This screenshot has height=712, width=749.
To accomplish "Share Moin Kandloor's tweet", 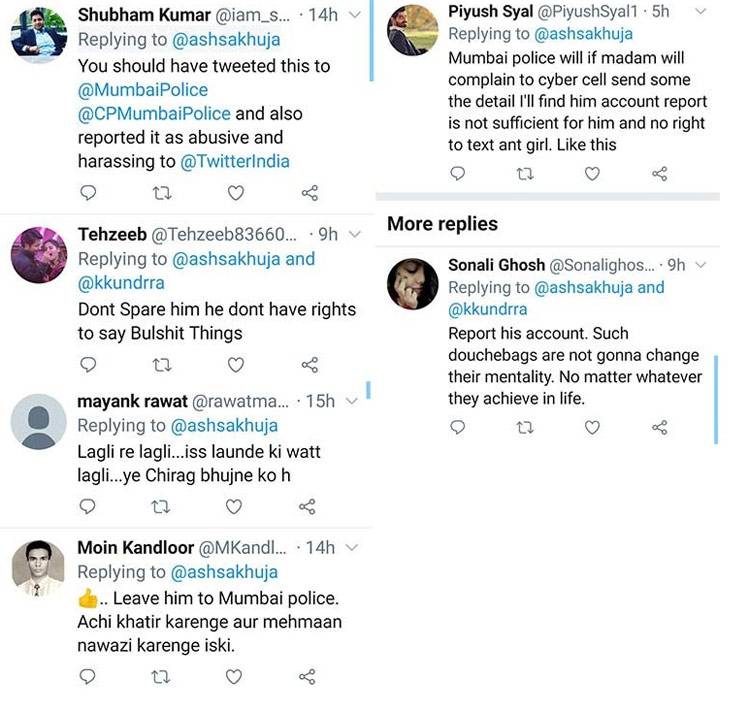I will (309, 677).
